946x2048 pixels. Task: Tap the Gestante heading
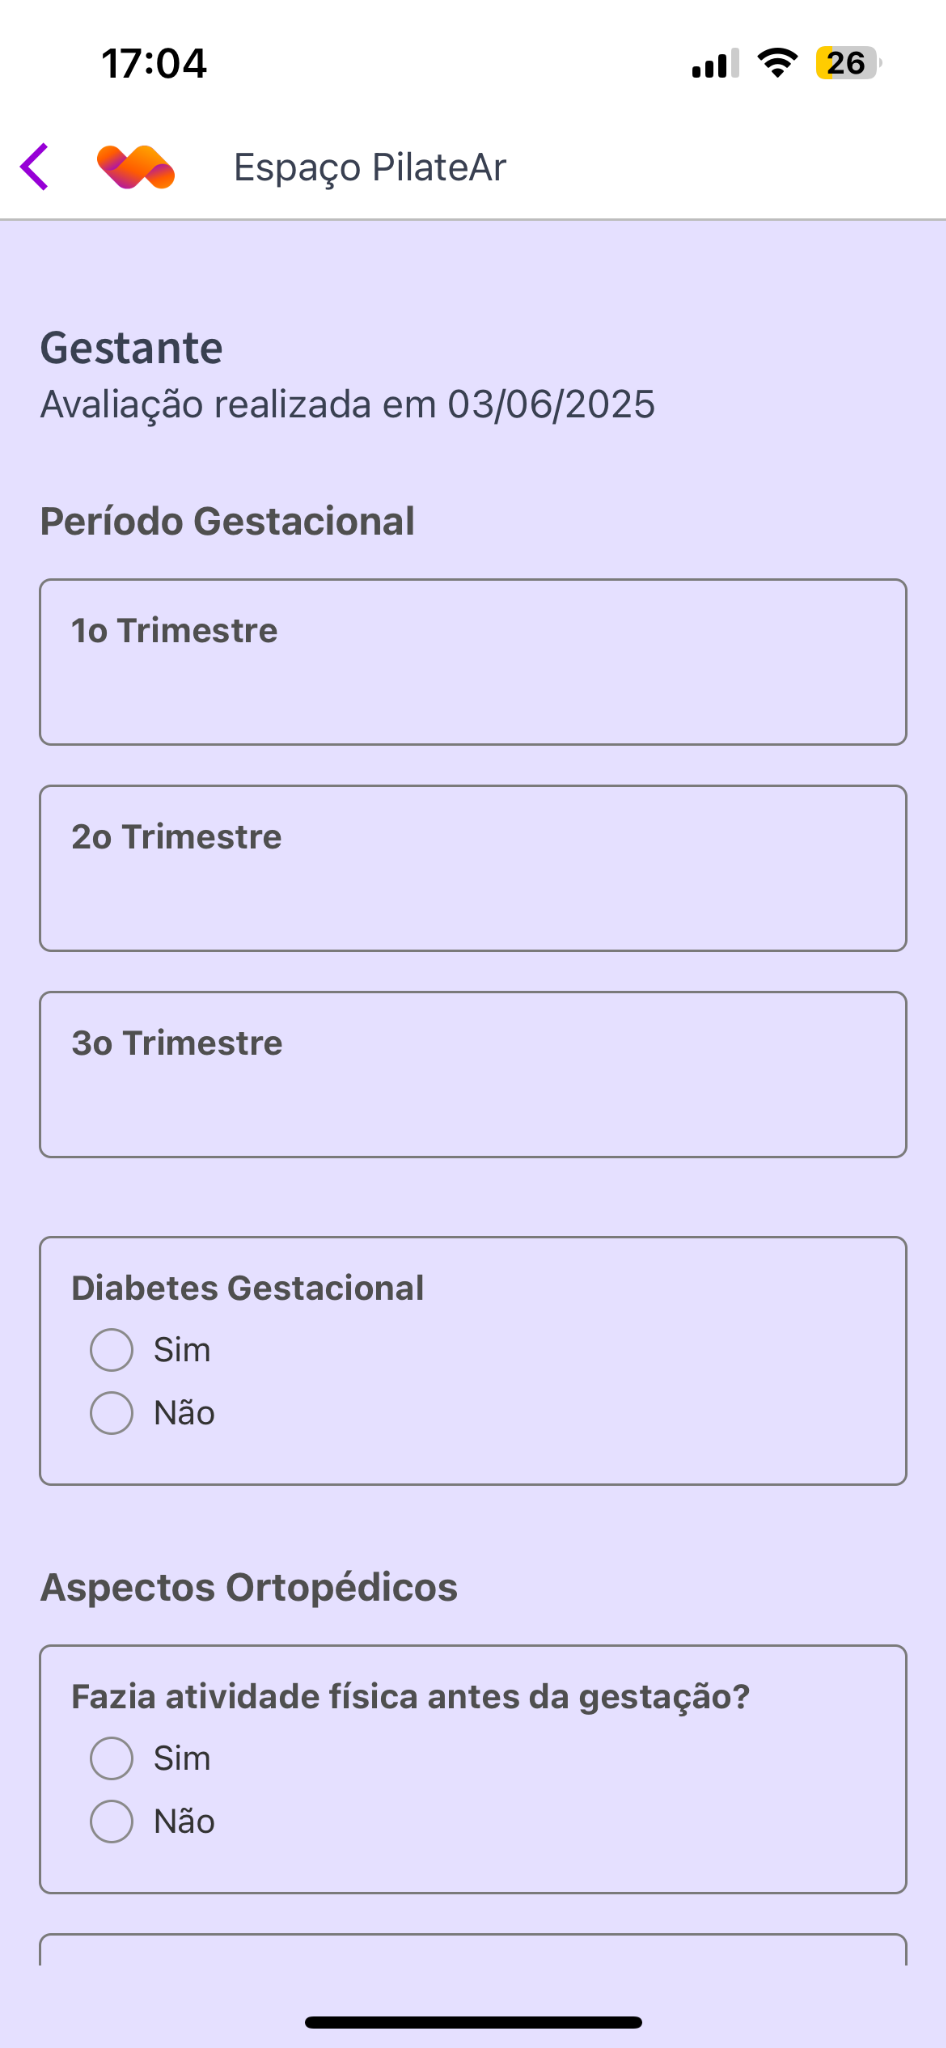(x=131, y=348)
